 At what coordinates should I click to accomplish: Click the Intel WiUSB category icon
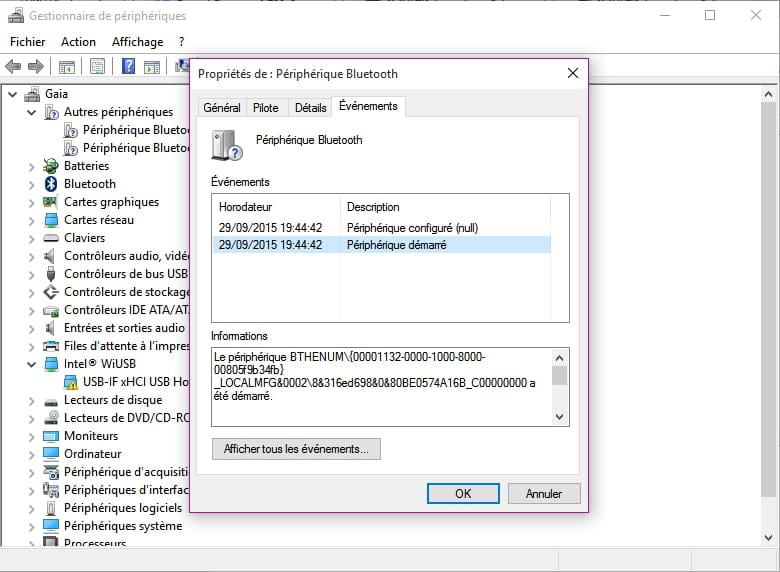click(x=51, y=364)
